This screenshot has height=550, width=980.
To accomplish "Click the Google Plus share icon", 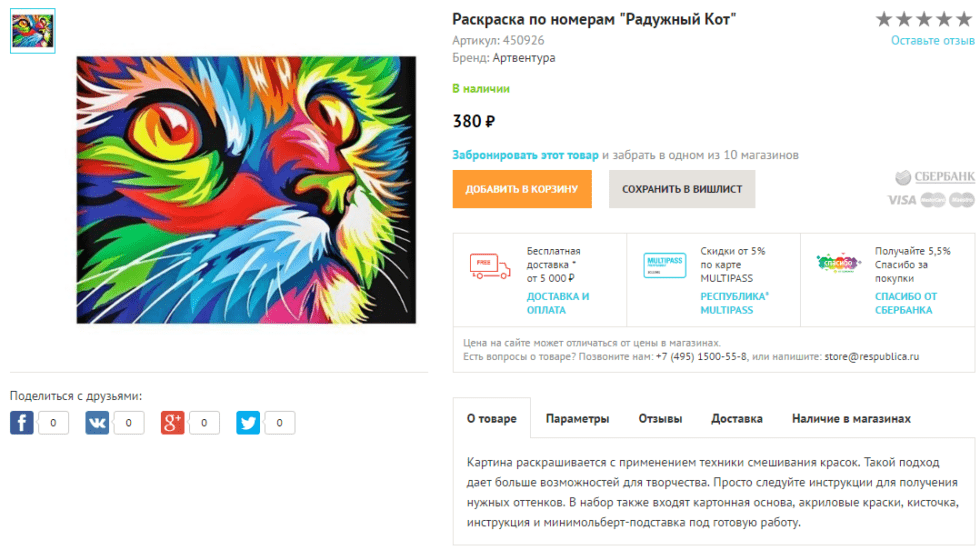I will pos(173,423).
